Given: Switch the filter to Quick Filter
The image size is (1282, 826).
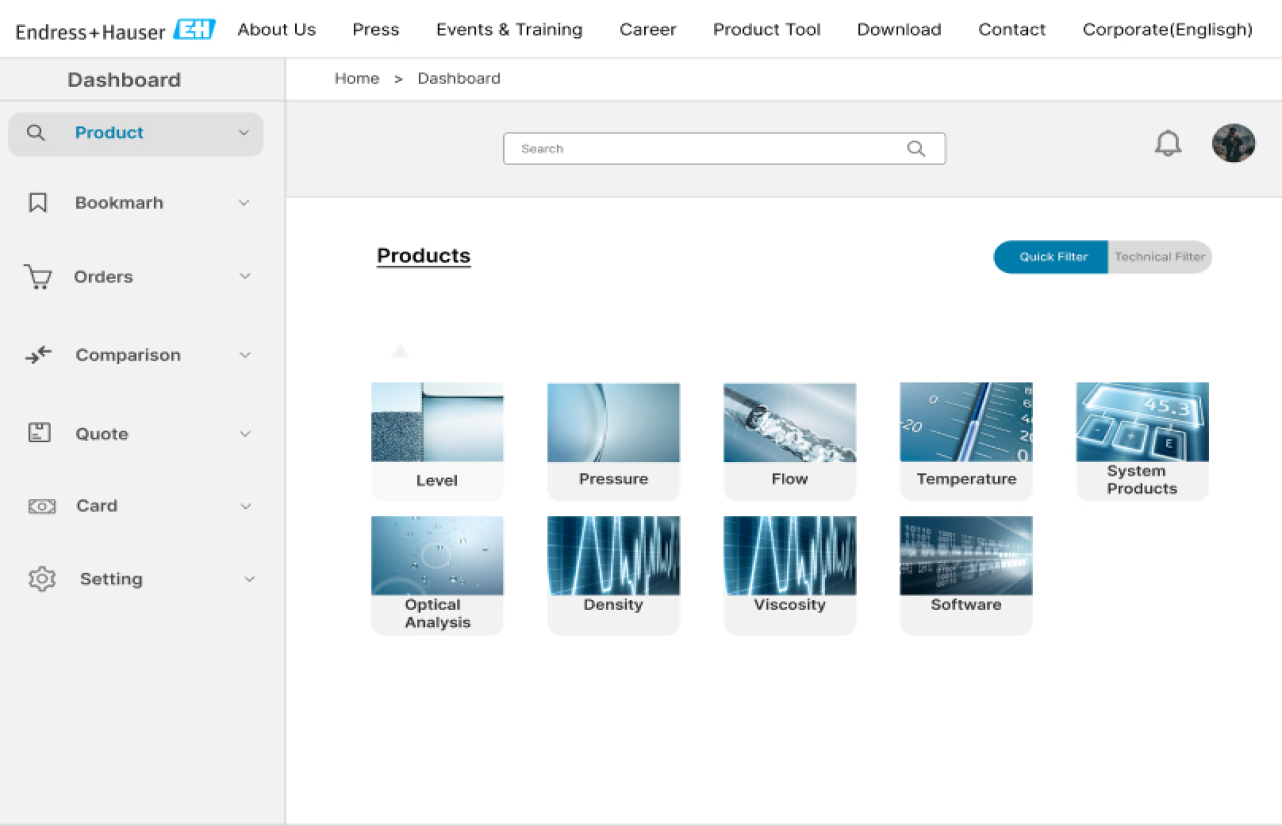Looking at the screenshot, I should [1050, 257].
